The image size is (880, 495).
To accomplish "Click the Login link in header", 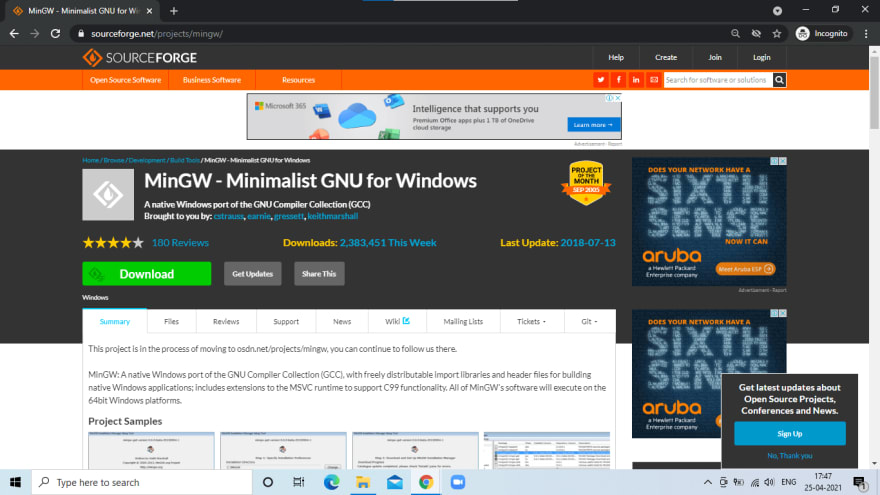I will click(x=761, y=57).
